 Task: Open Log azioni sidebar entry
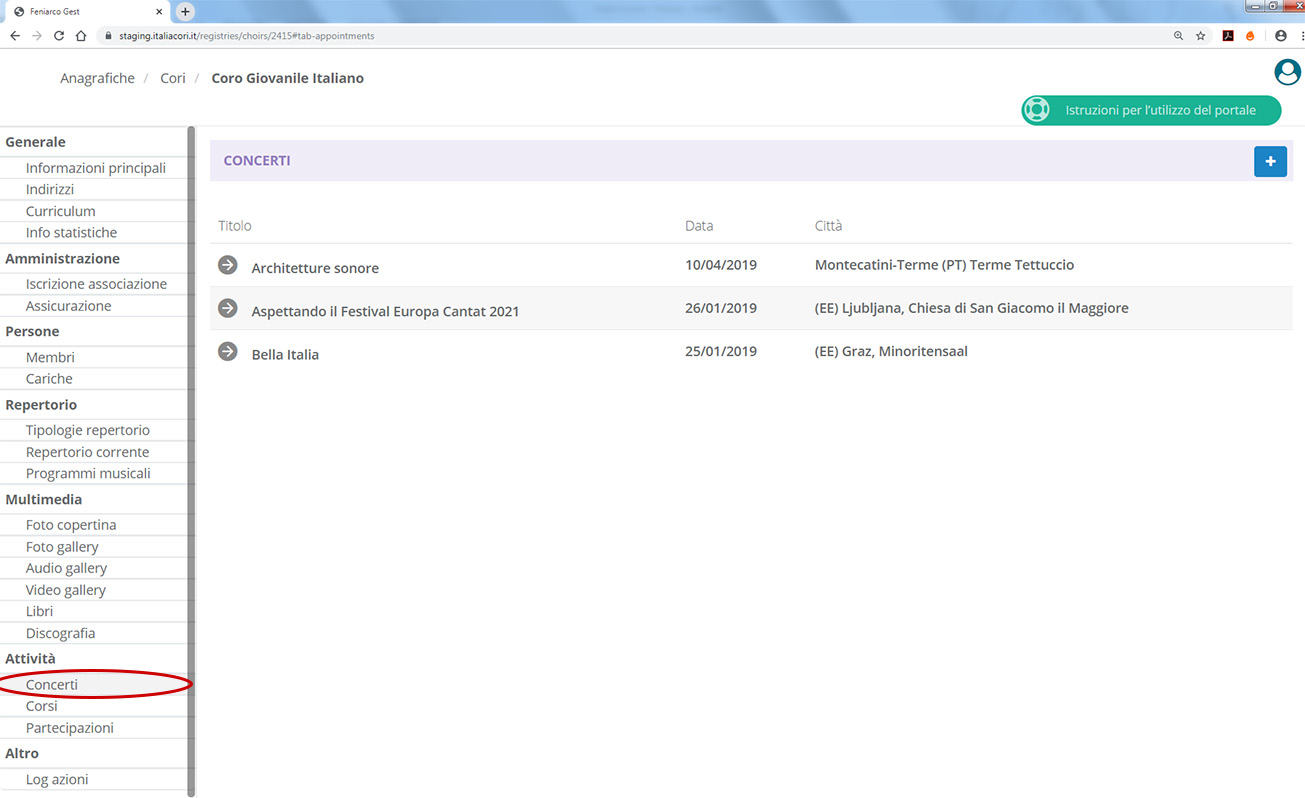(57, 780)
